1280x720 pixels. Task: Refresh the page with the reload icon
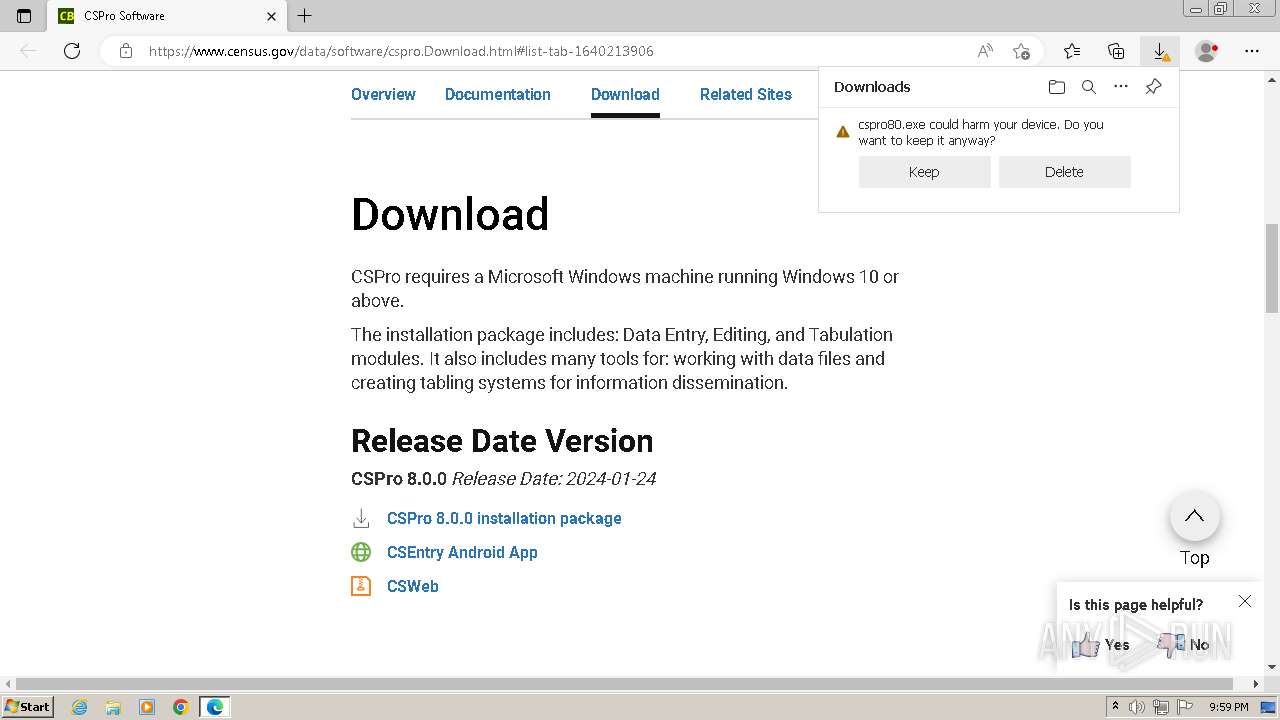[72, 51]
